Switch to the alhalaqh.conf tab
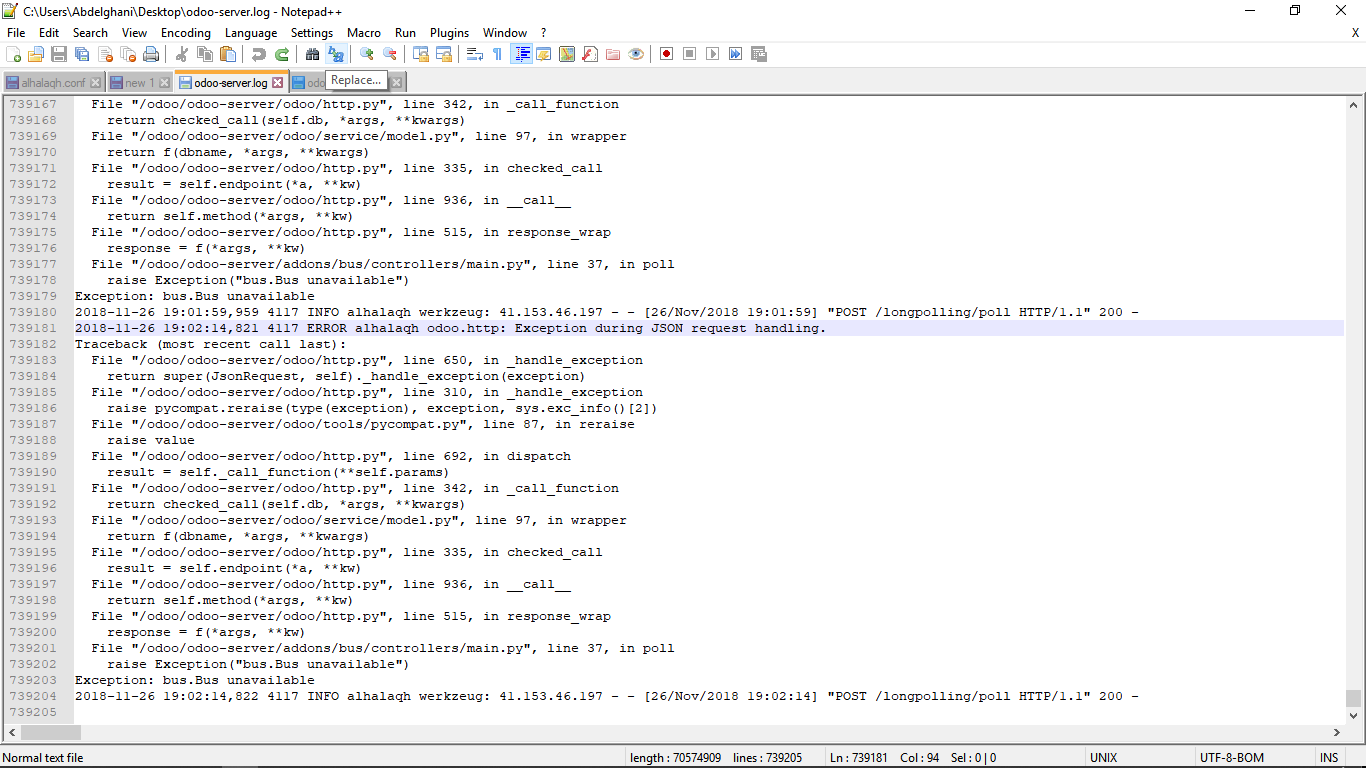Image resolution: width=1366 pixels, height=768 pixels. point(53,83)
